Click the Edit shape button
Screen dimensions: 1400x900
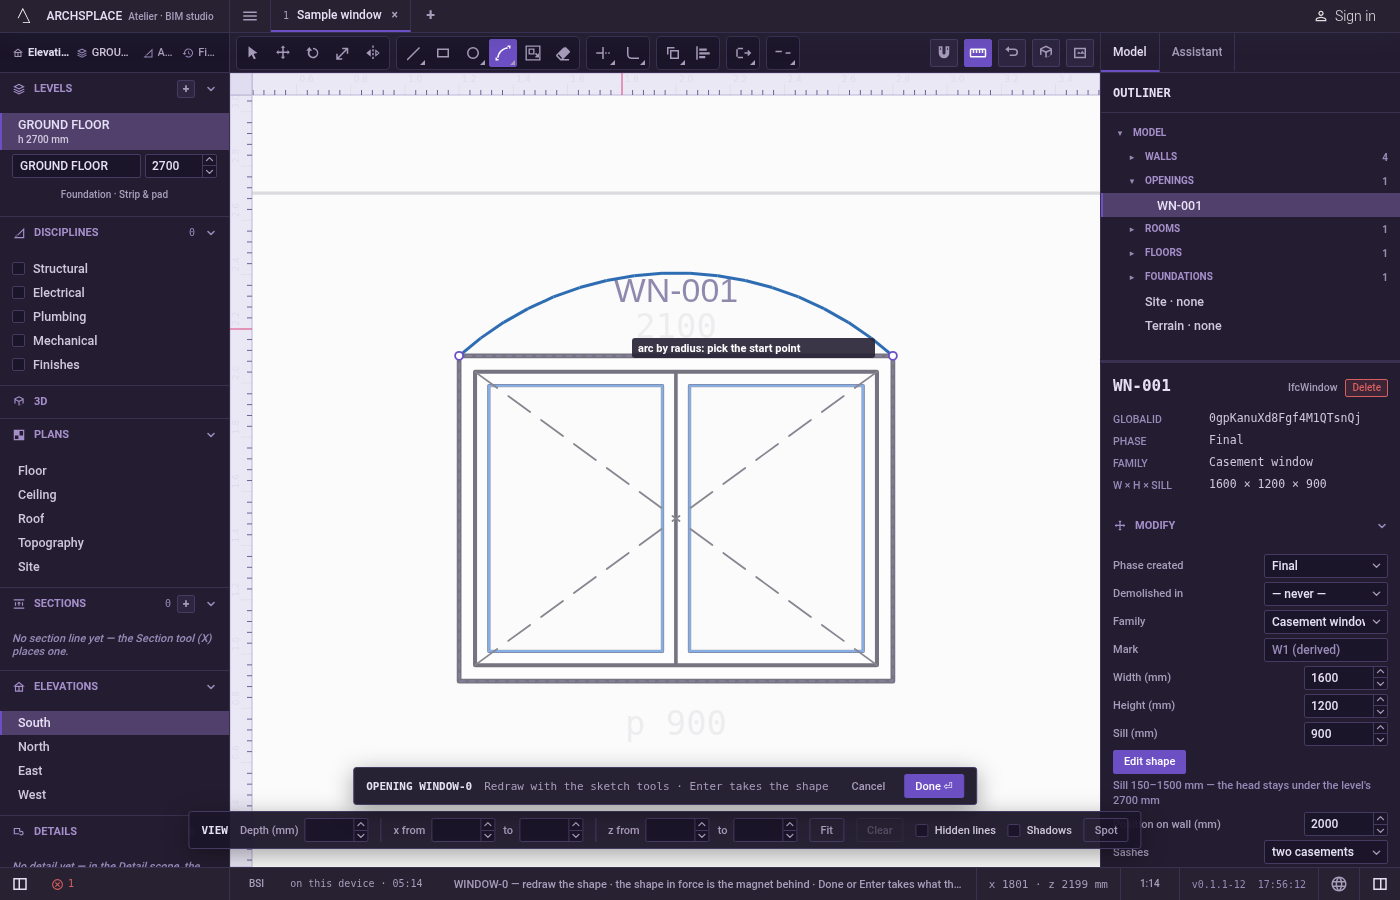point(1149,761)
